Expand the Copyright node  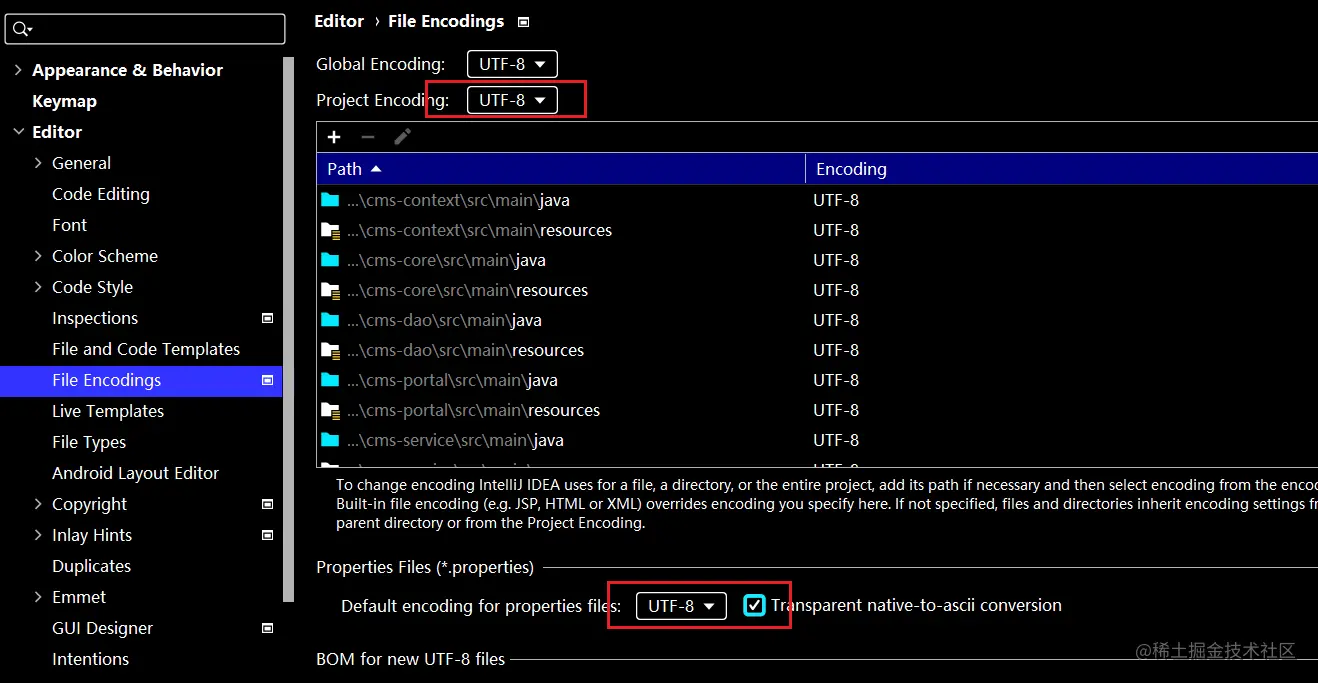point(38,504)
